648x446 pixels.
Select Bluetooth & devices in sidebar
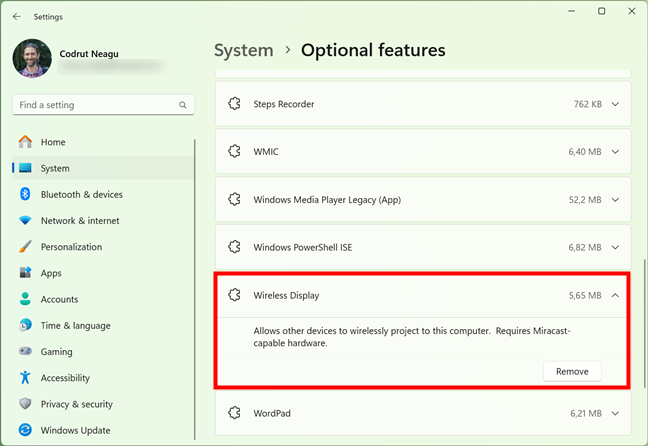pyautogui.click(x=103, y=194)
